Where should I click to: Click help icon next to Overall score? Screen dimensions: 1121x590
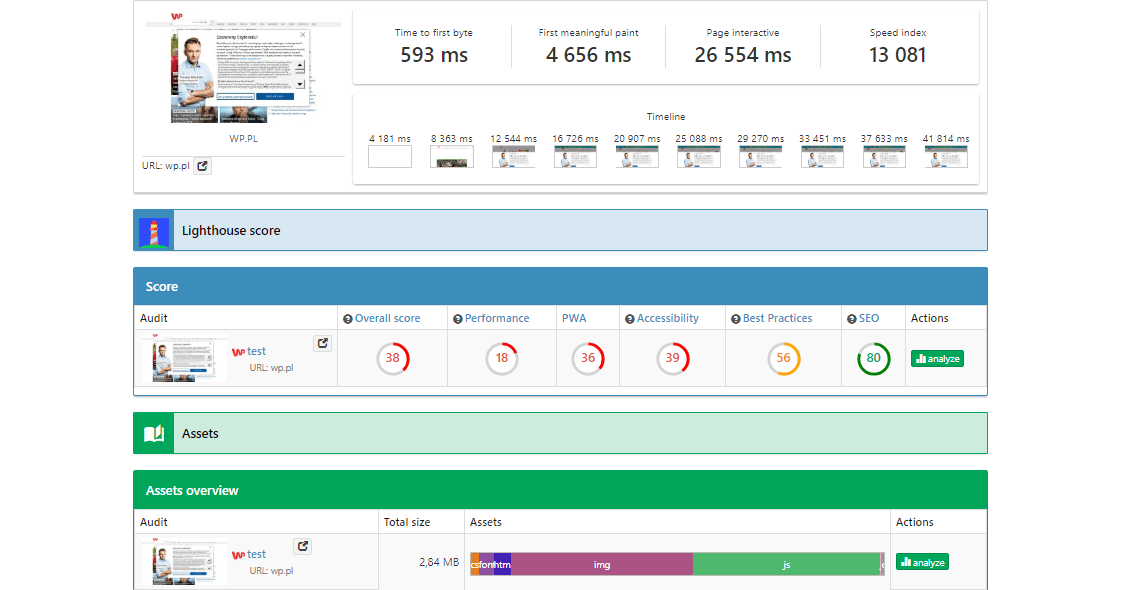[348, 319]
